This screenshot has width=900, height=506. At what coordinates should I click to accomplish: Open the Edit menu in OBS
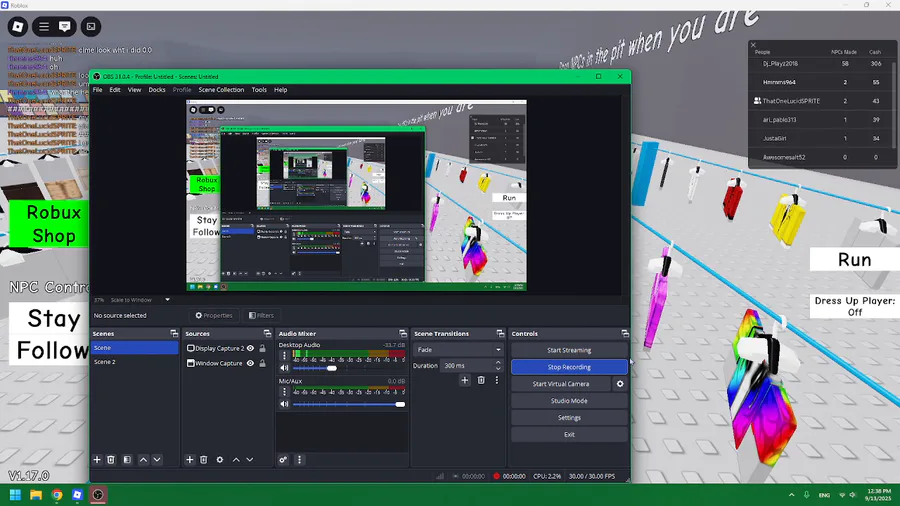click(x=115, y=89)
